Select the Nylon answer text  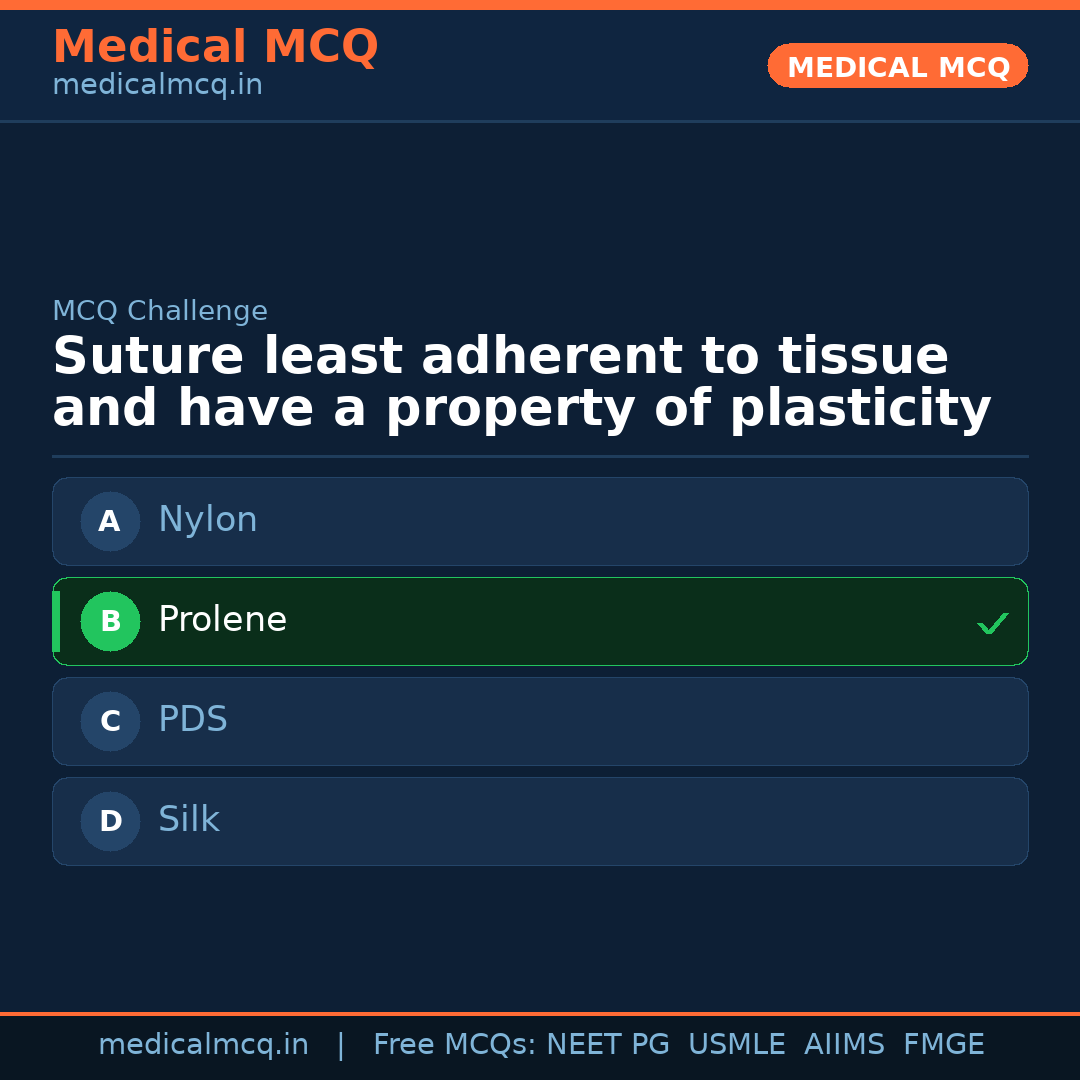[x=208, y=520]
